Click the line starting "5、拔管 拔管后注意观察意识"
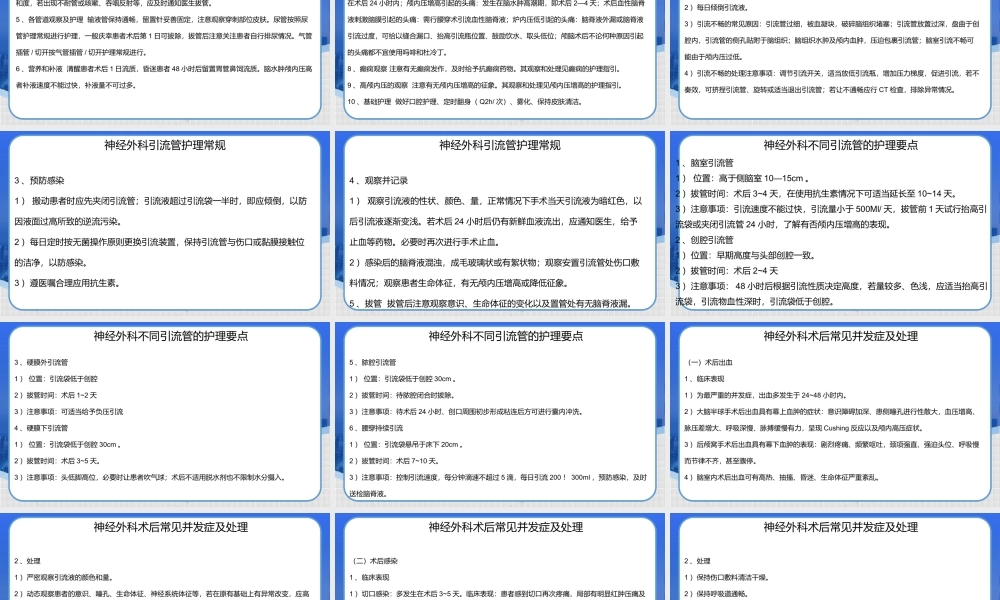The height and width of the screenshot is (600, 1000). point(491,304)
